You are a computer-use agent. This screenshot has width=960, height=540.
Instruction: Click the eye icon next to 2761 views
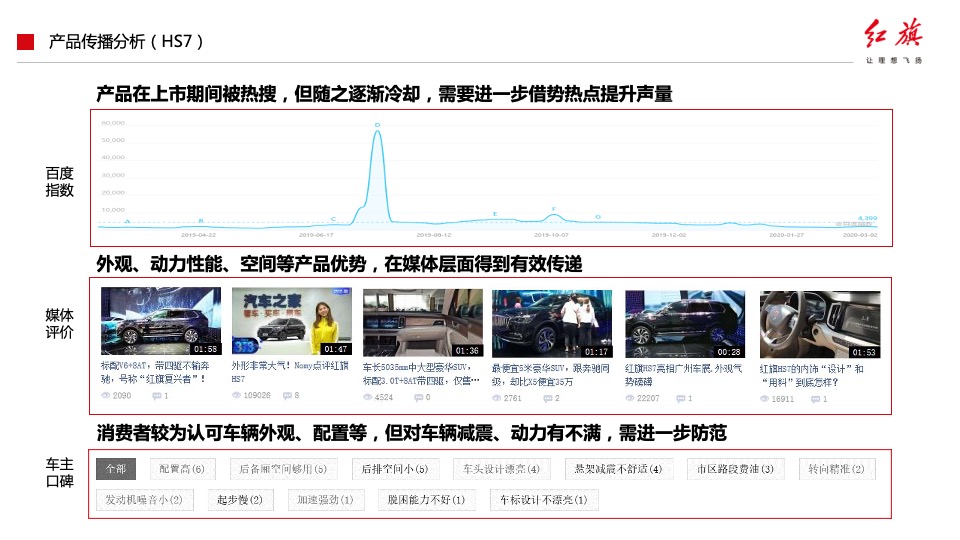(497, 398)
